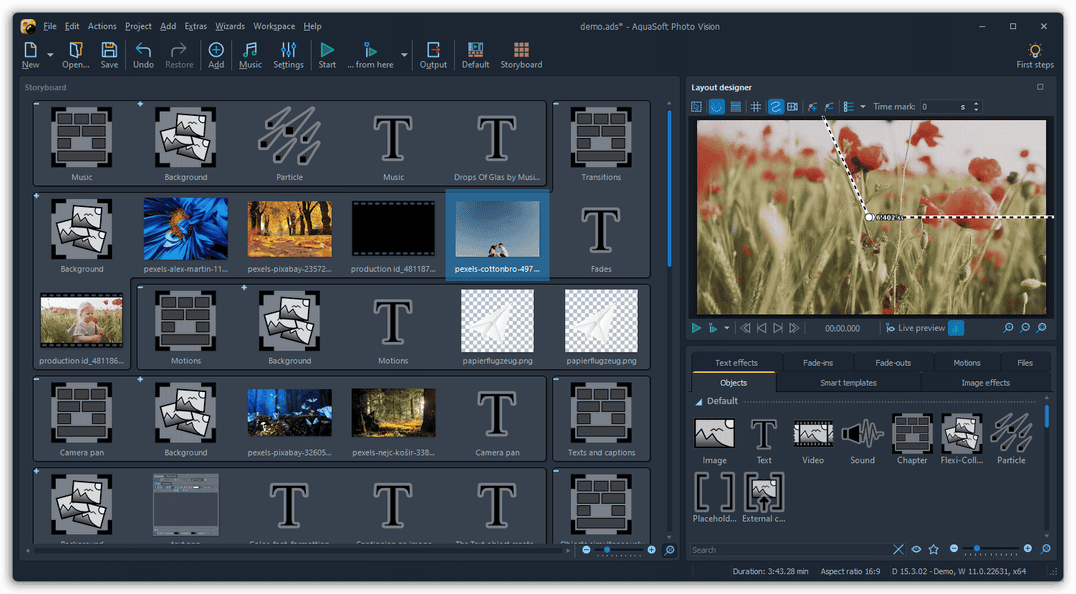Image resolution: width=1076 pixels, height=594 pixels.
Task: Toggle visibility eye filter in toolbox
Action: (x=916, y=549)
